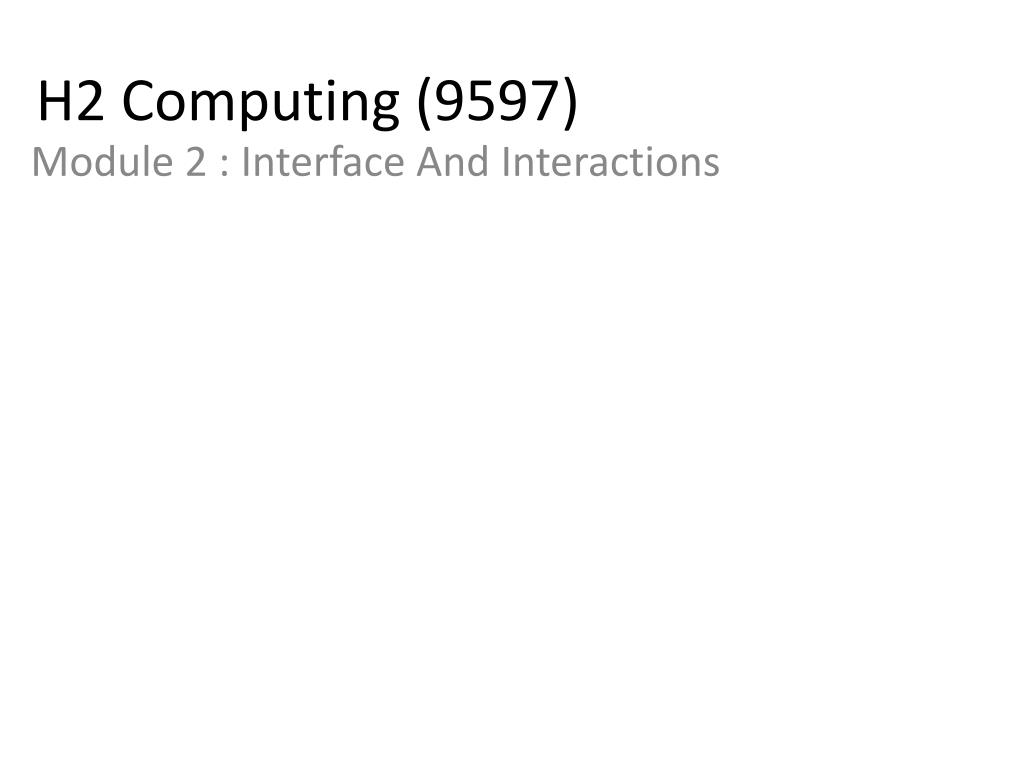Click "H2" at the title's start

pyautogui.click(x=71, y=101)
